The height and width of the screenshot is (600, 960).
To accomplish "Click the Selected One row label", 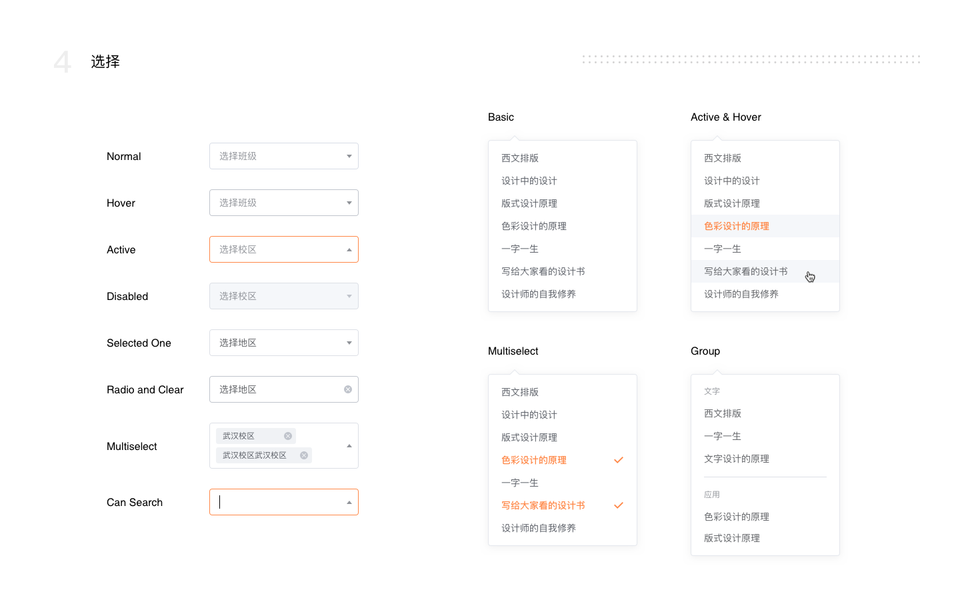I will pyautogui.click(x=139, y=343).
